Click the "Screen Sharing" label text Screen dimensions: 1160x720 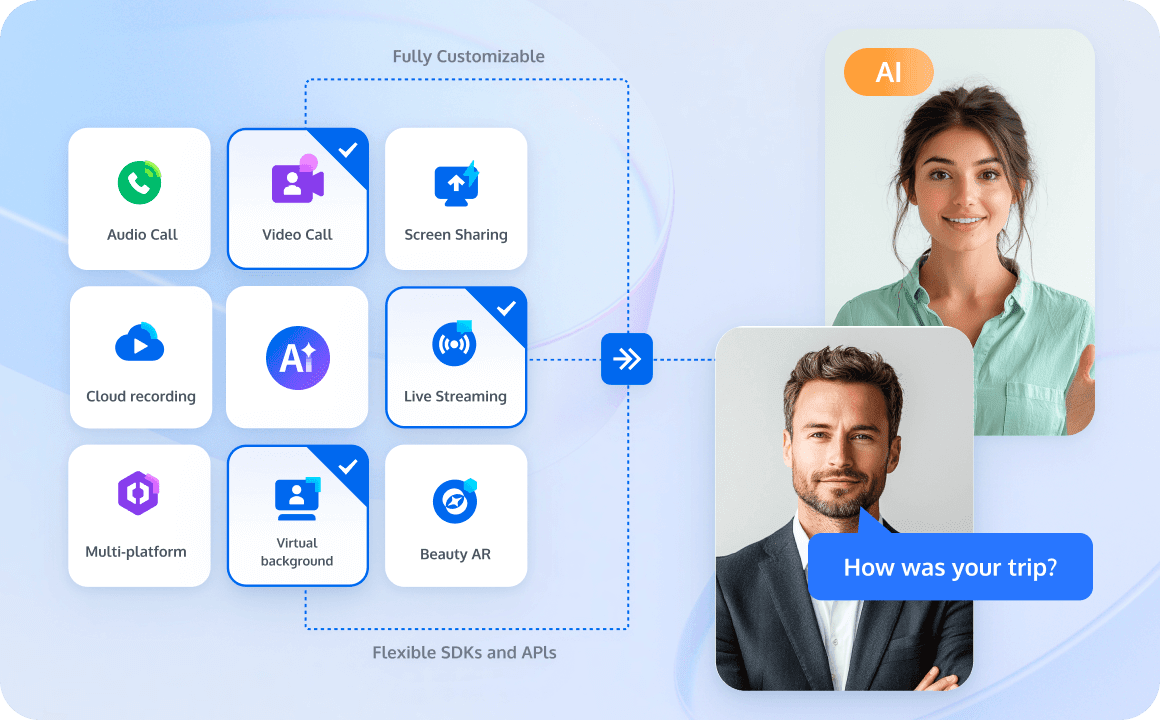coord(456,235)
